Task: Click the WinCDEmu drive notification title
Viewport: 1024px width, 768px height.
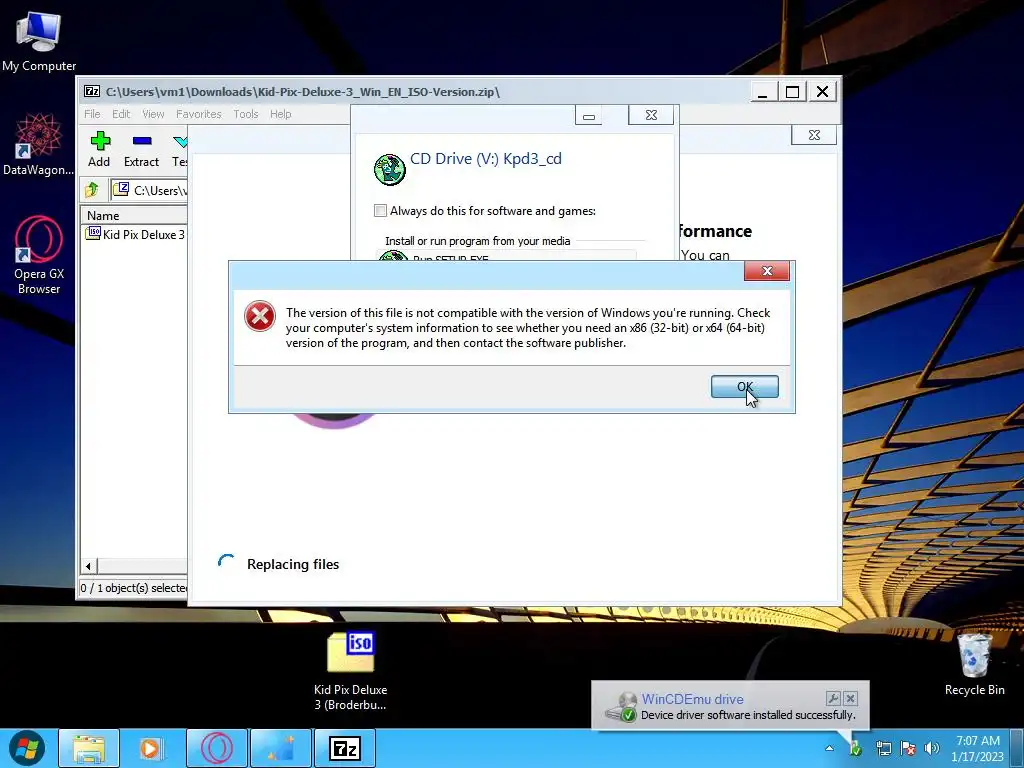Action: 692,699
